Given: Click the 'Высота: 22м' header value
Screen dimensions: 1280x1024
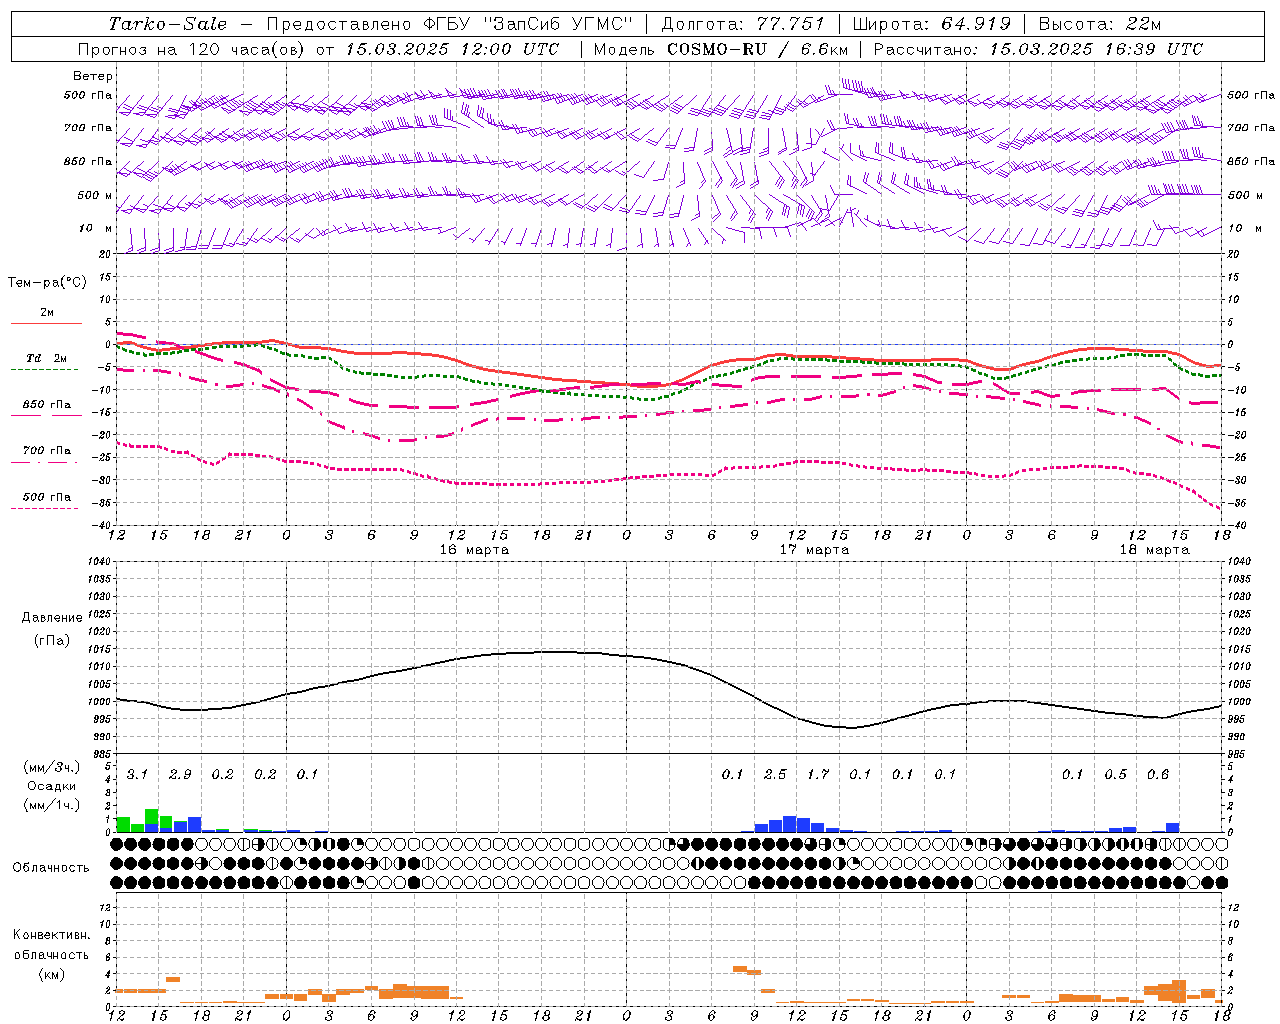Looking at the screenshot, I should click(1100, 24).
